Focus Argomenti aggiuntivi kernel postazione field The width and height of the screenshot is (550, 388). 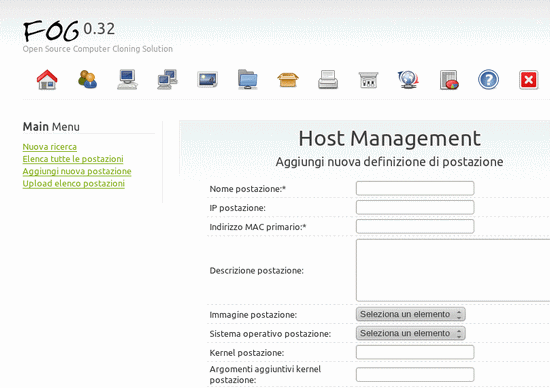point(415,375)
